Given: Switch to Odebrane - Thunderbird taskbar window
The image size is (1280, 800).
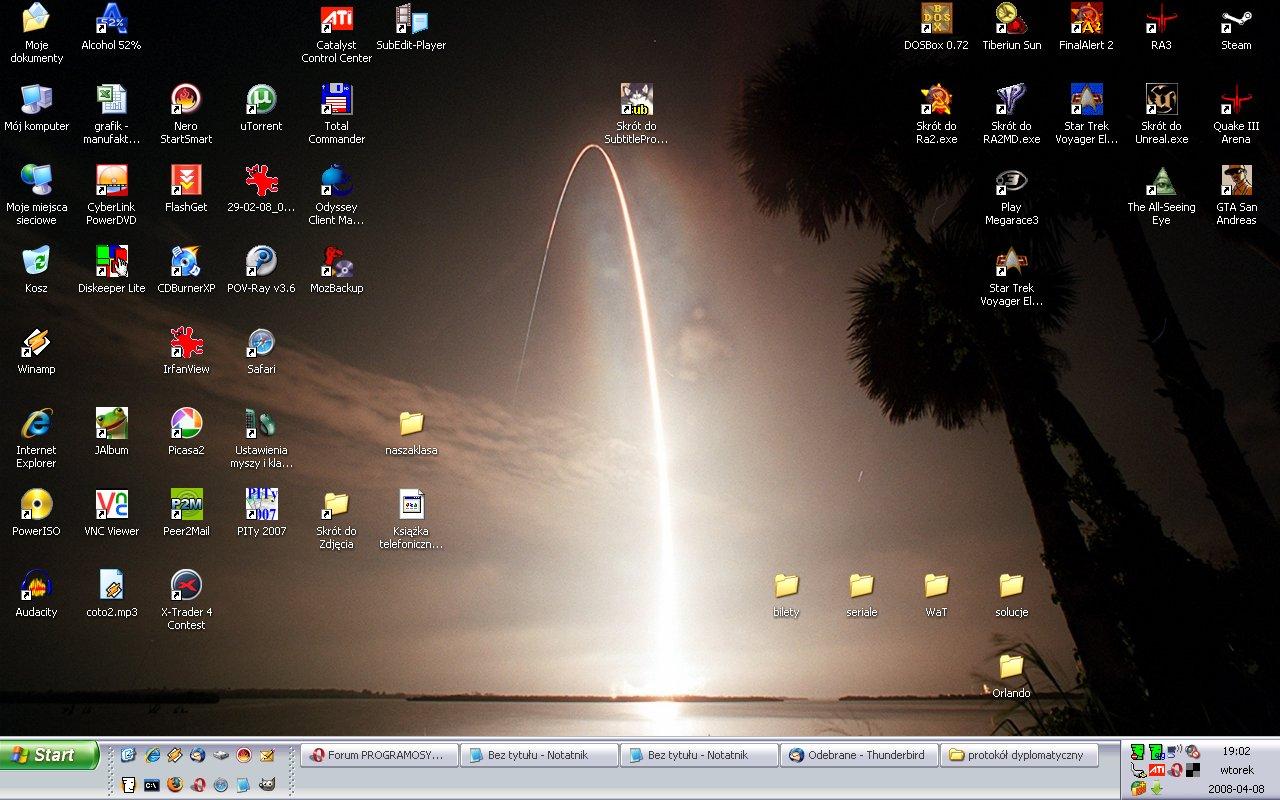Looking at the screenshot, I should pos(859,755).
